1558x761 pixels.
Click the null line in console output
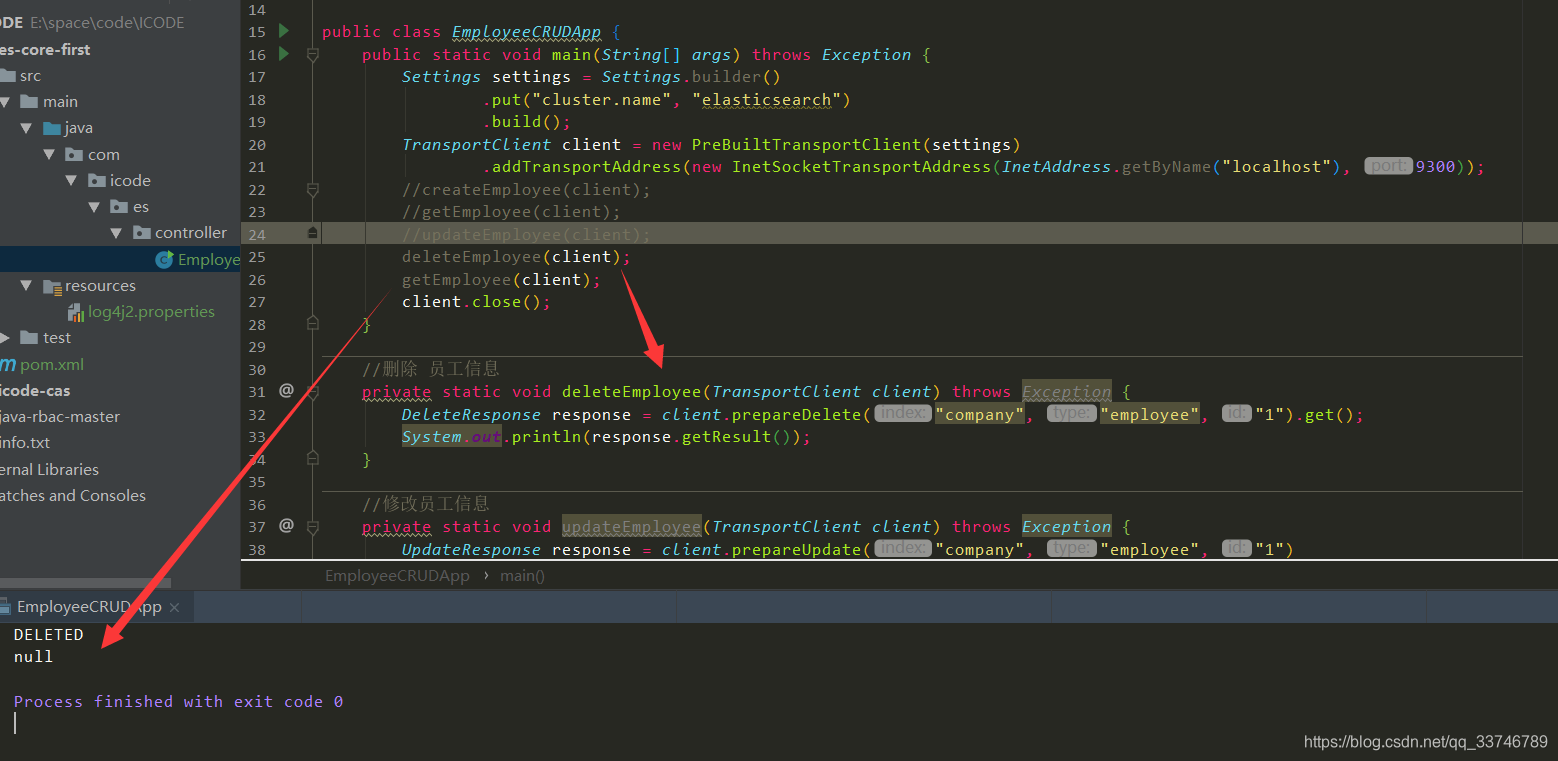coord(34,657)
